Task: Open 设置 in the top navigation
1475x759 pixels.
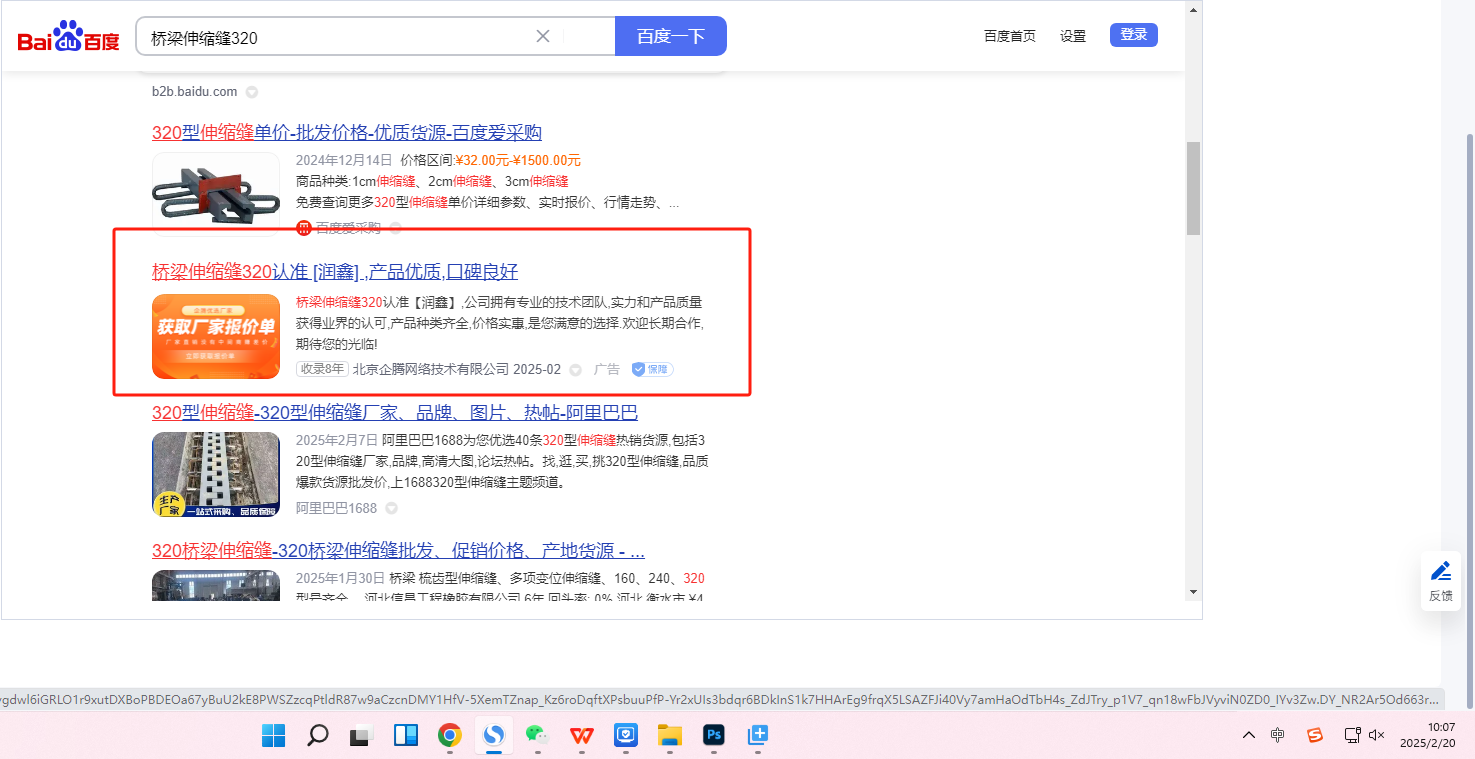Action: [1073, 36]
